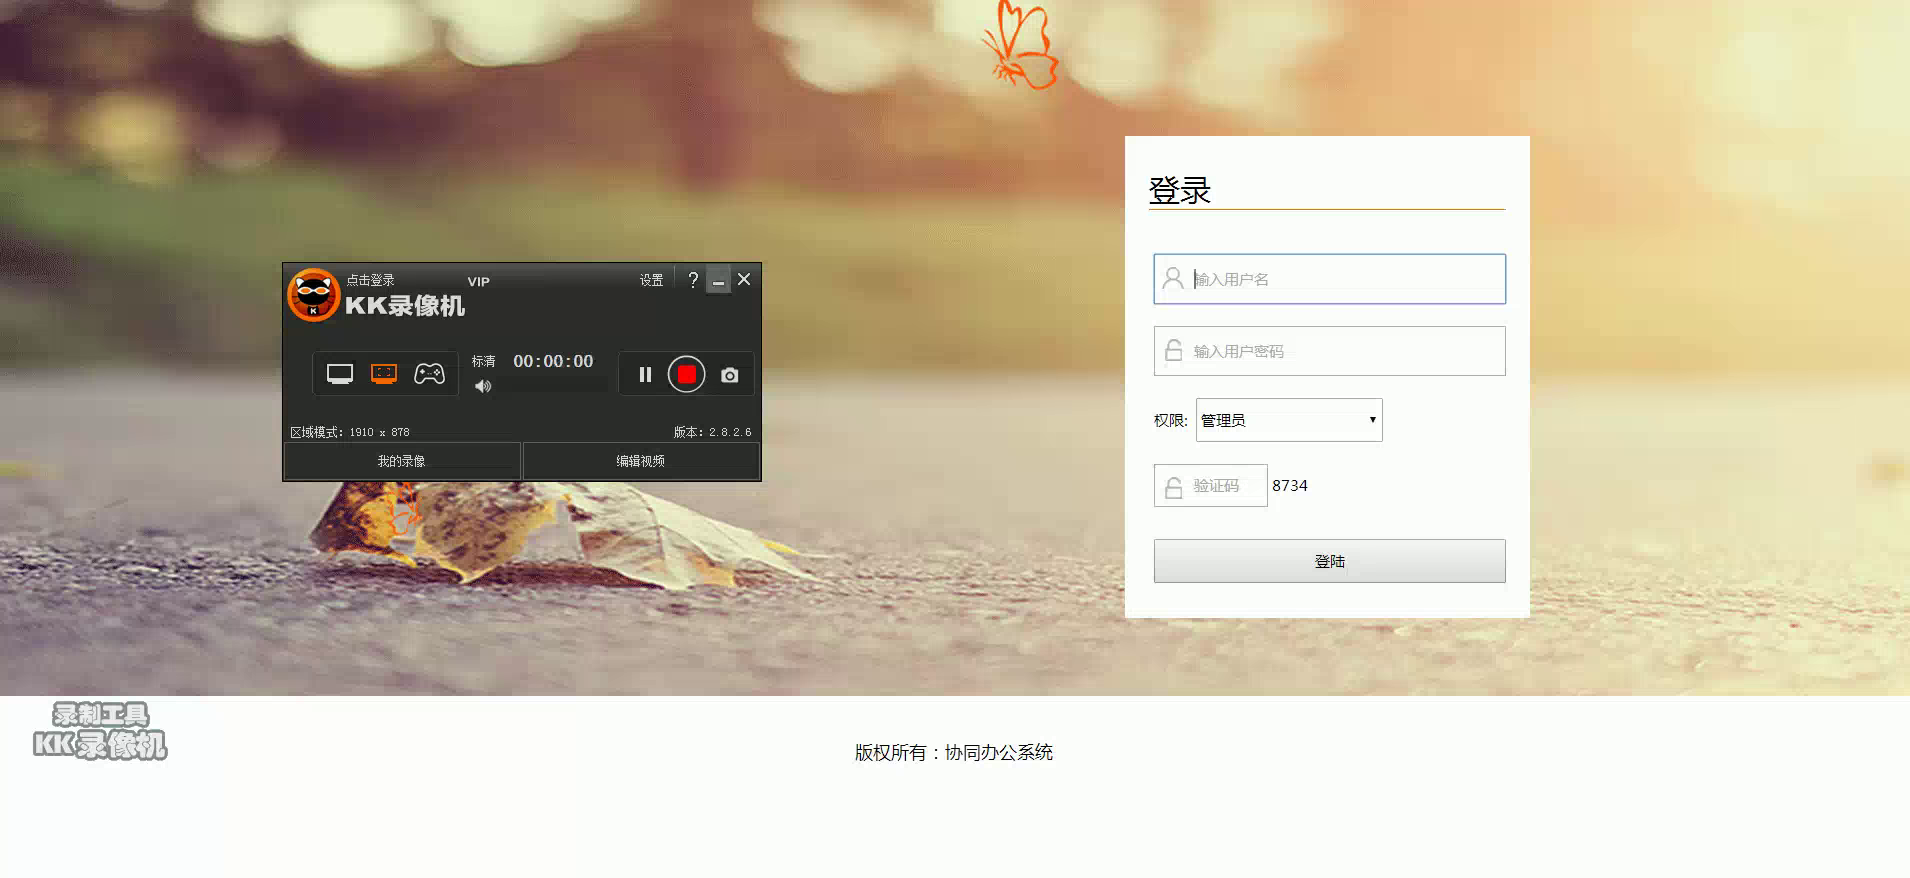
Task: Click the 版权所有：协同办公系统 footer text
Action: pos(954,752)
